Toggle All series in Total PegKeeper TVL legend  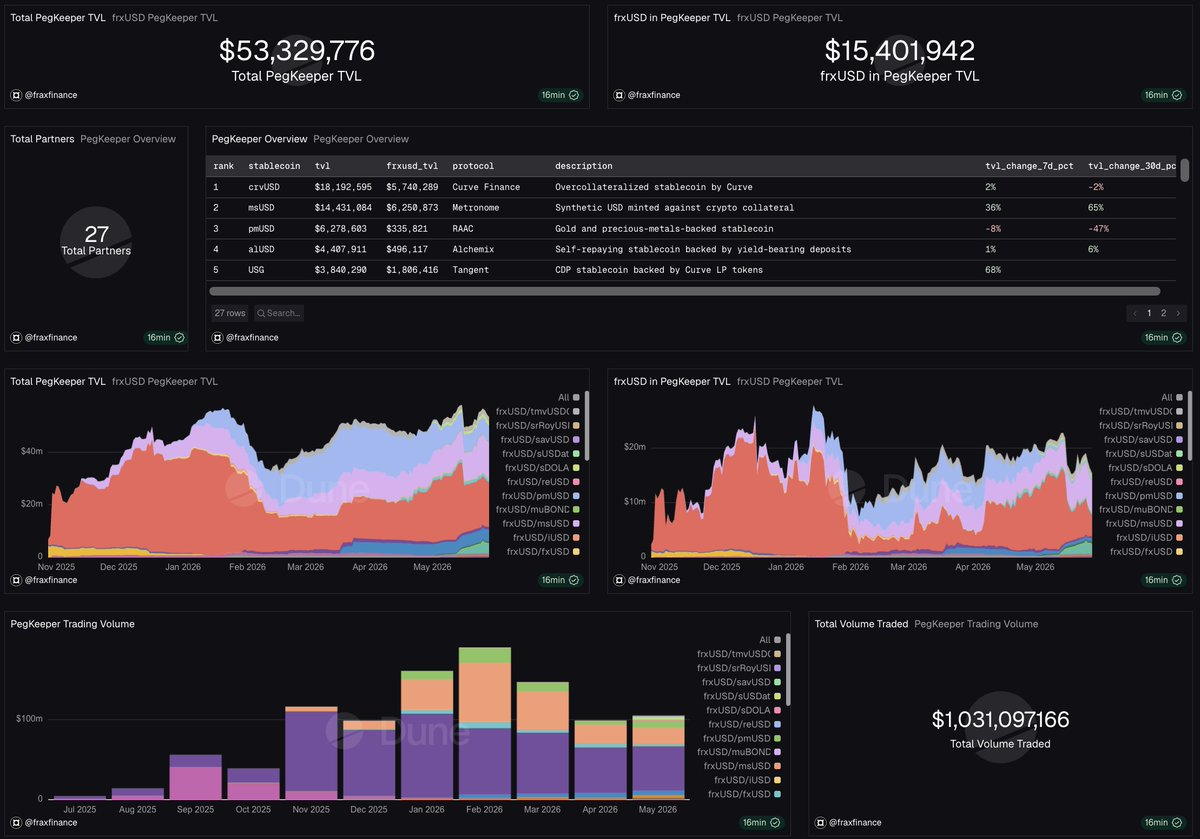569,397
